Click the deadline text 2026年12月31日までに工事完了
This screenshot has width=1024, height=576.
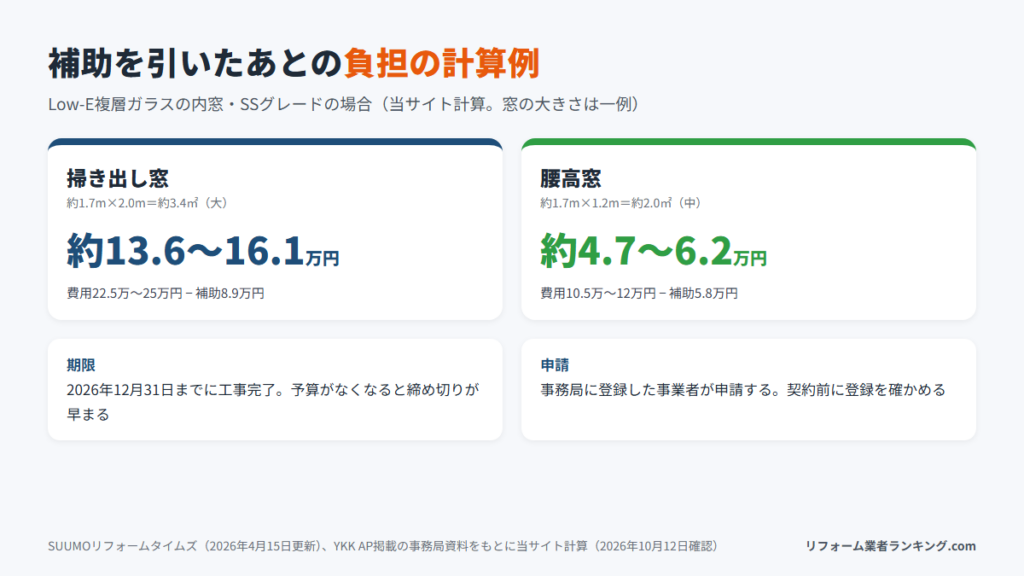[173, 390]
